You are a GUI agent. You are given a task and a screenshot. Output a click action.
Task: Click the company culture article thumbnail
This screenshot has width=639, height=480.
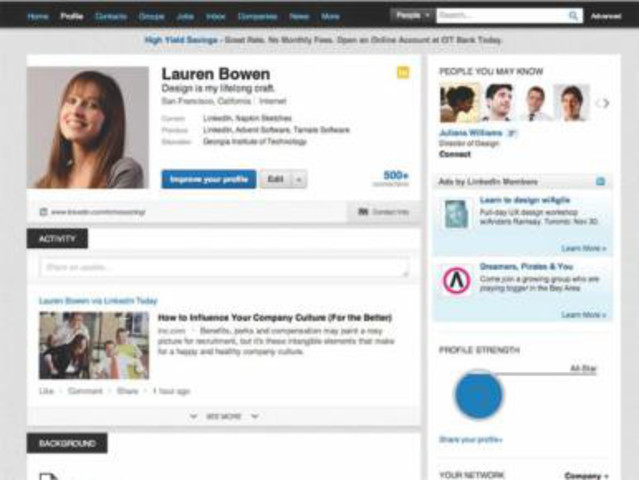click(94, 346)
